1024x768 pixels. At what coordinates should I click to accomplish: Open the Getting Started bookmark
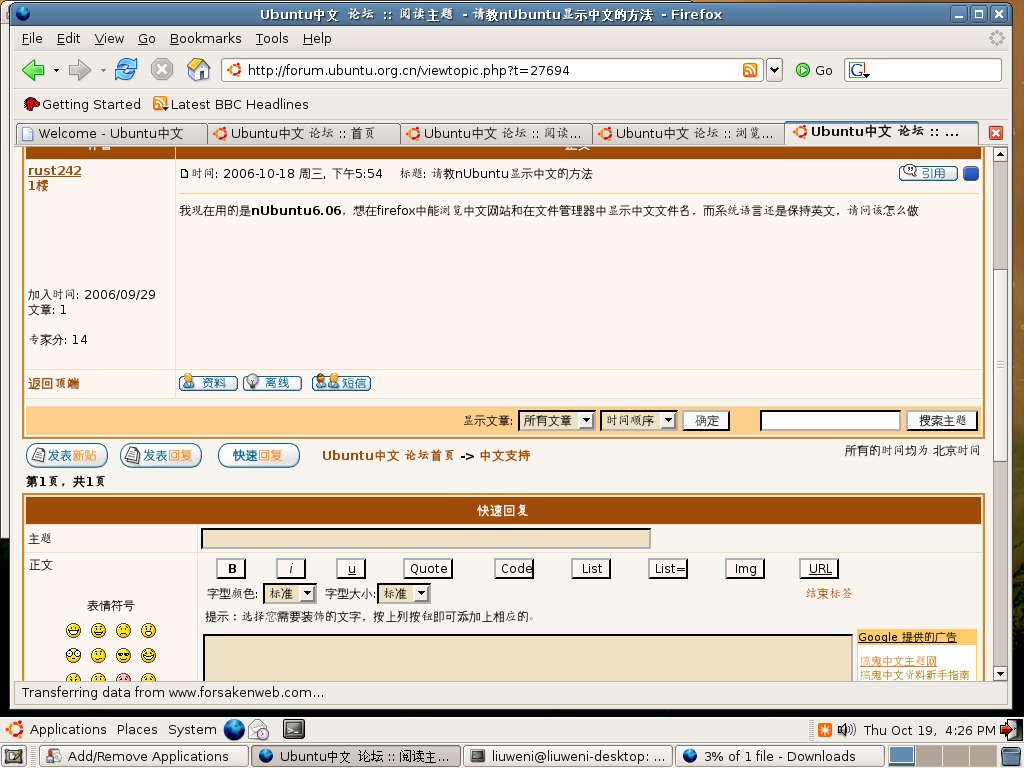(82, 104)
